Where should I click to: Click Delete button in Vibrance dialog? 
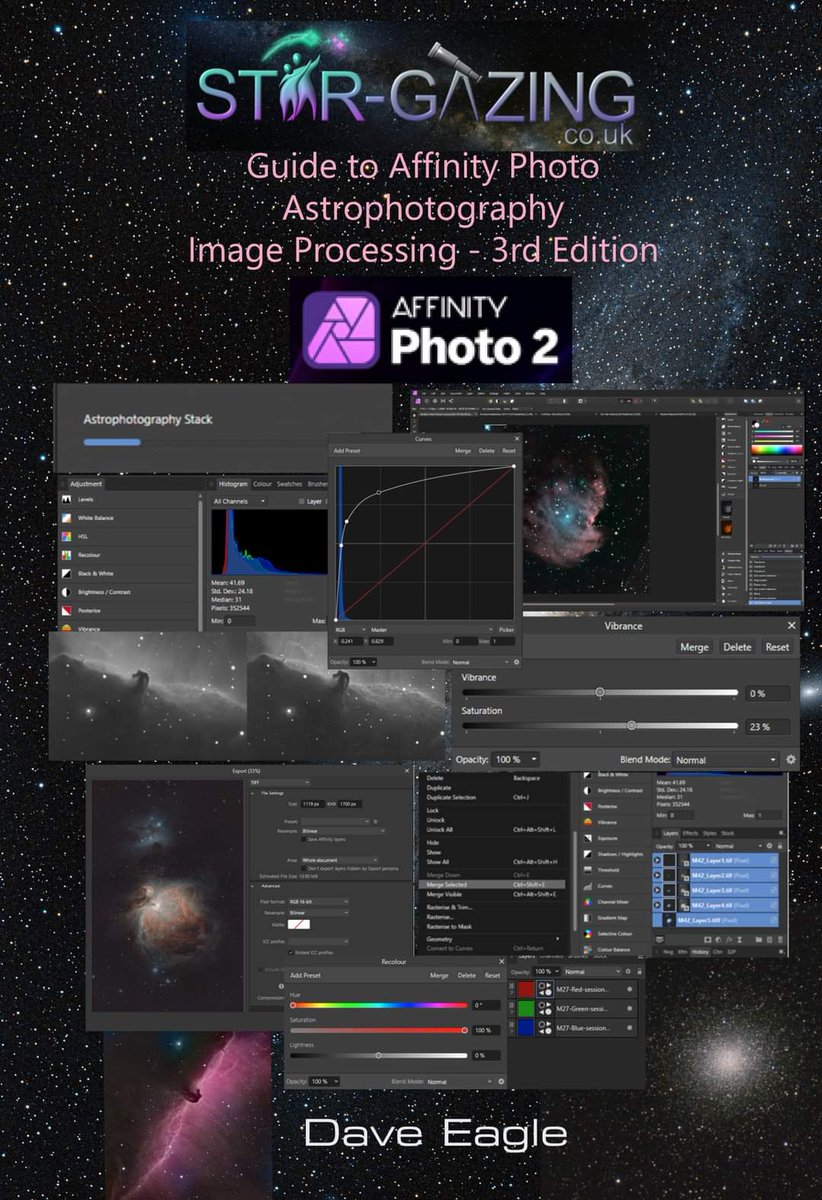point(737,647)
